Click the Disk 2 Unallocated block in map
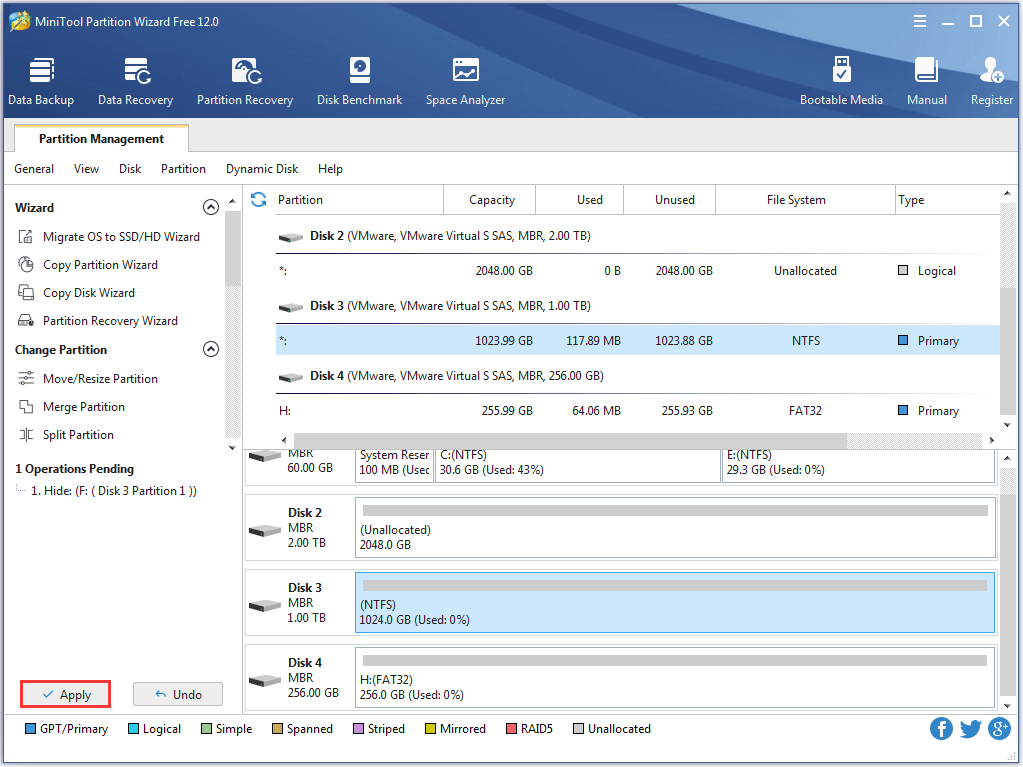Image resolution: width=1023 pixels, height=767 pixels. coord(675,528)
